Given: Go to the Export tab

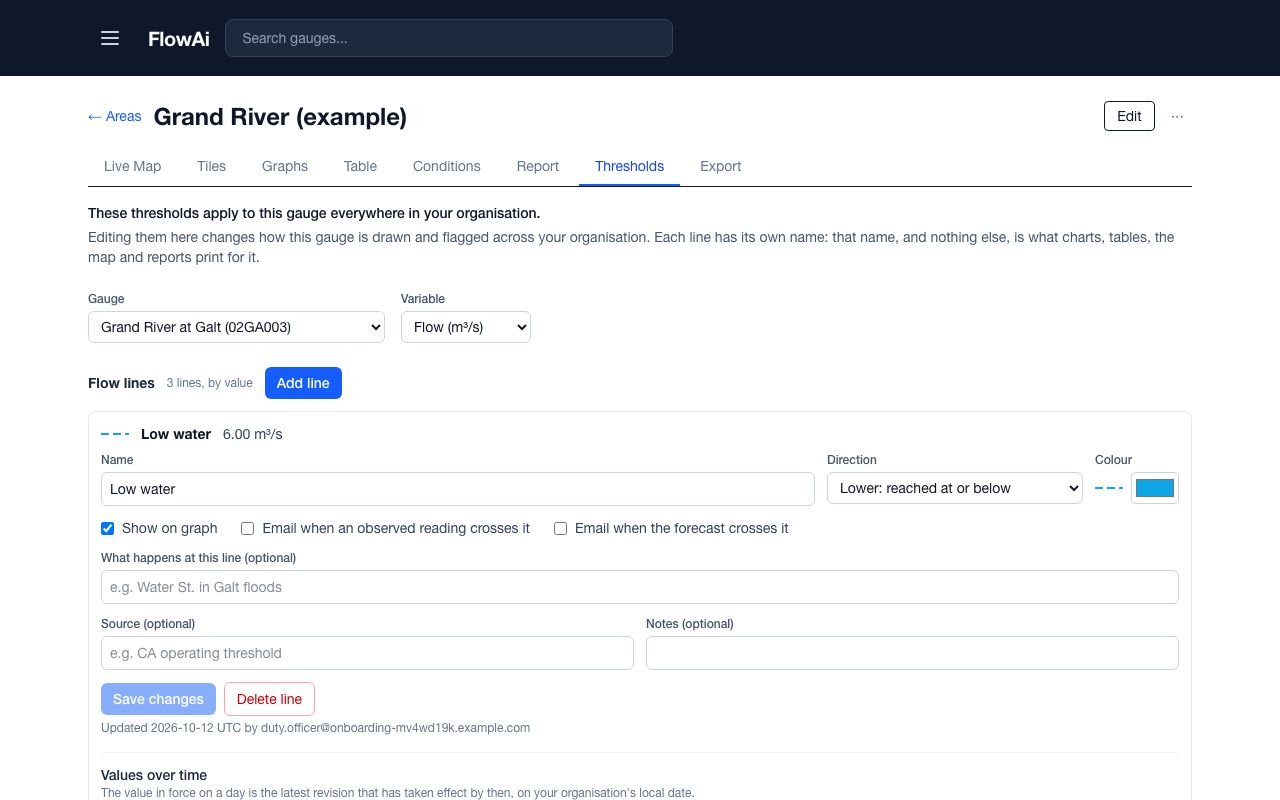Looking at the screenshot, I should [721, 166].
